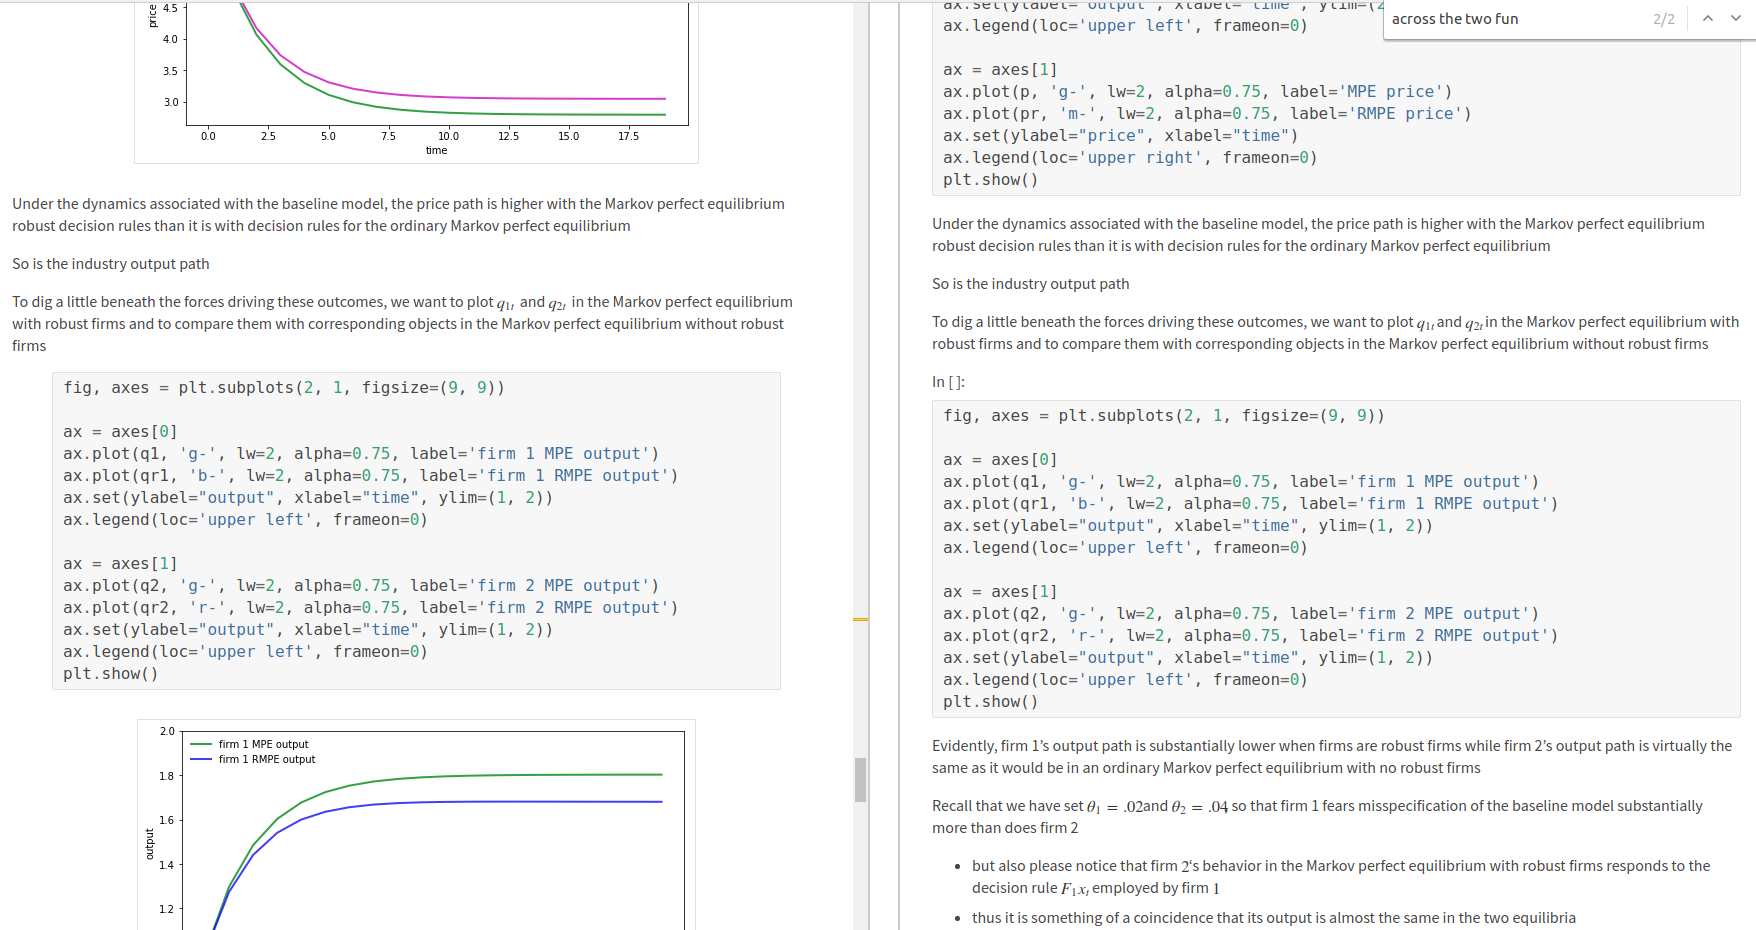Click the next search match chevron
Image resolution: width=1756 pixels, height=930 pixels.
click(1735, 18)
